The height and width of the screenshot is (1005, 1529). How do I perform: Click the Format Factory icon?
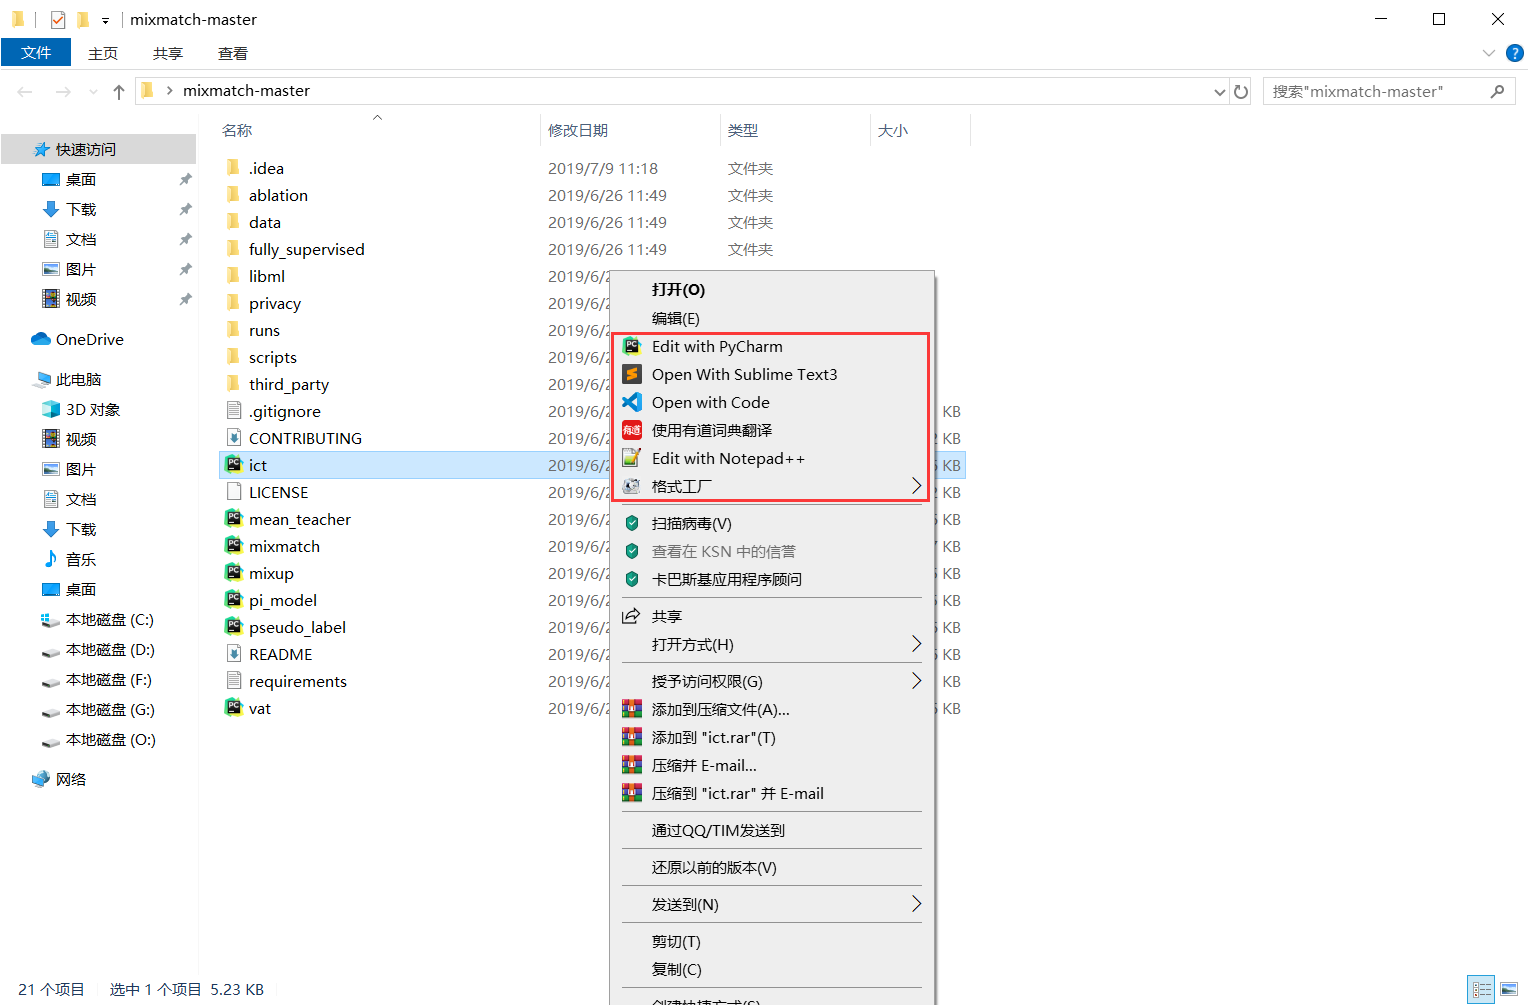(x=632, y=486)
